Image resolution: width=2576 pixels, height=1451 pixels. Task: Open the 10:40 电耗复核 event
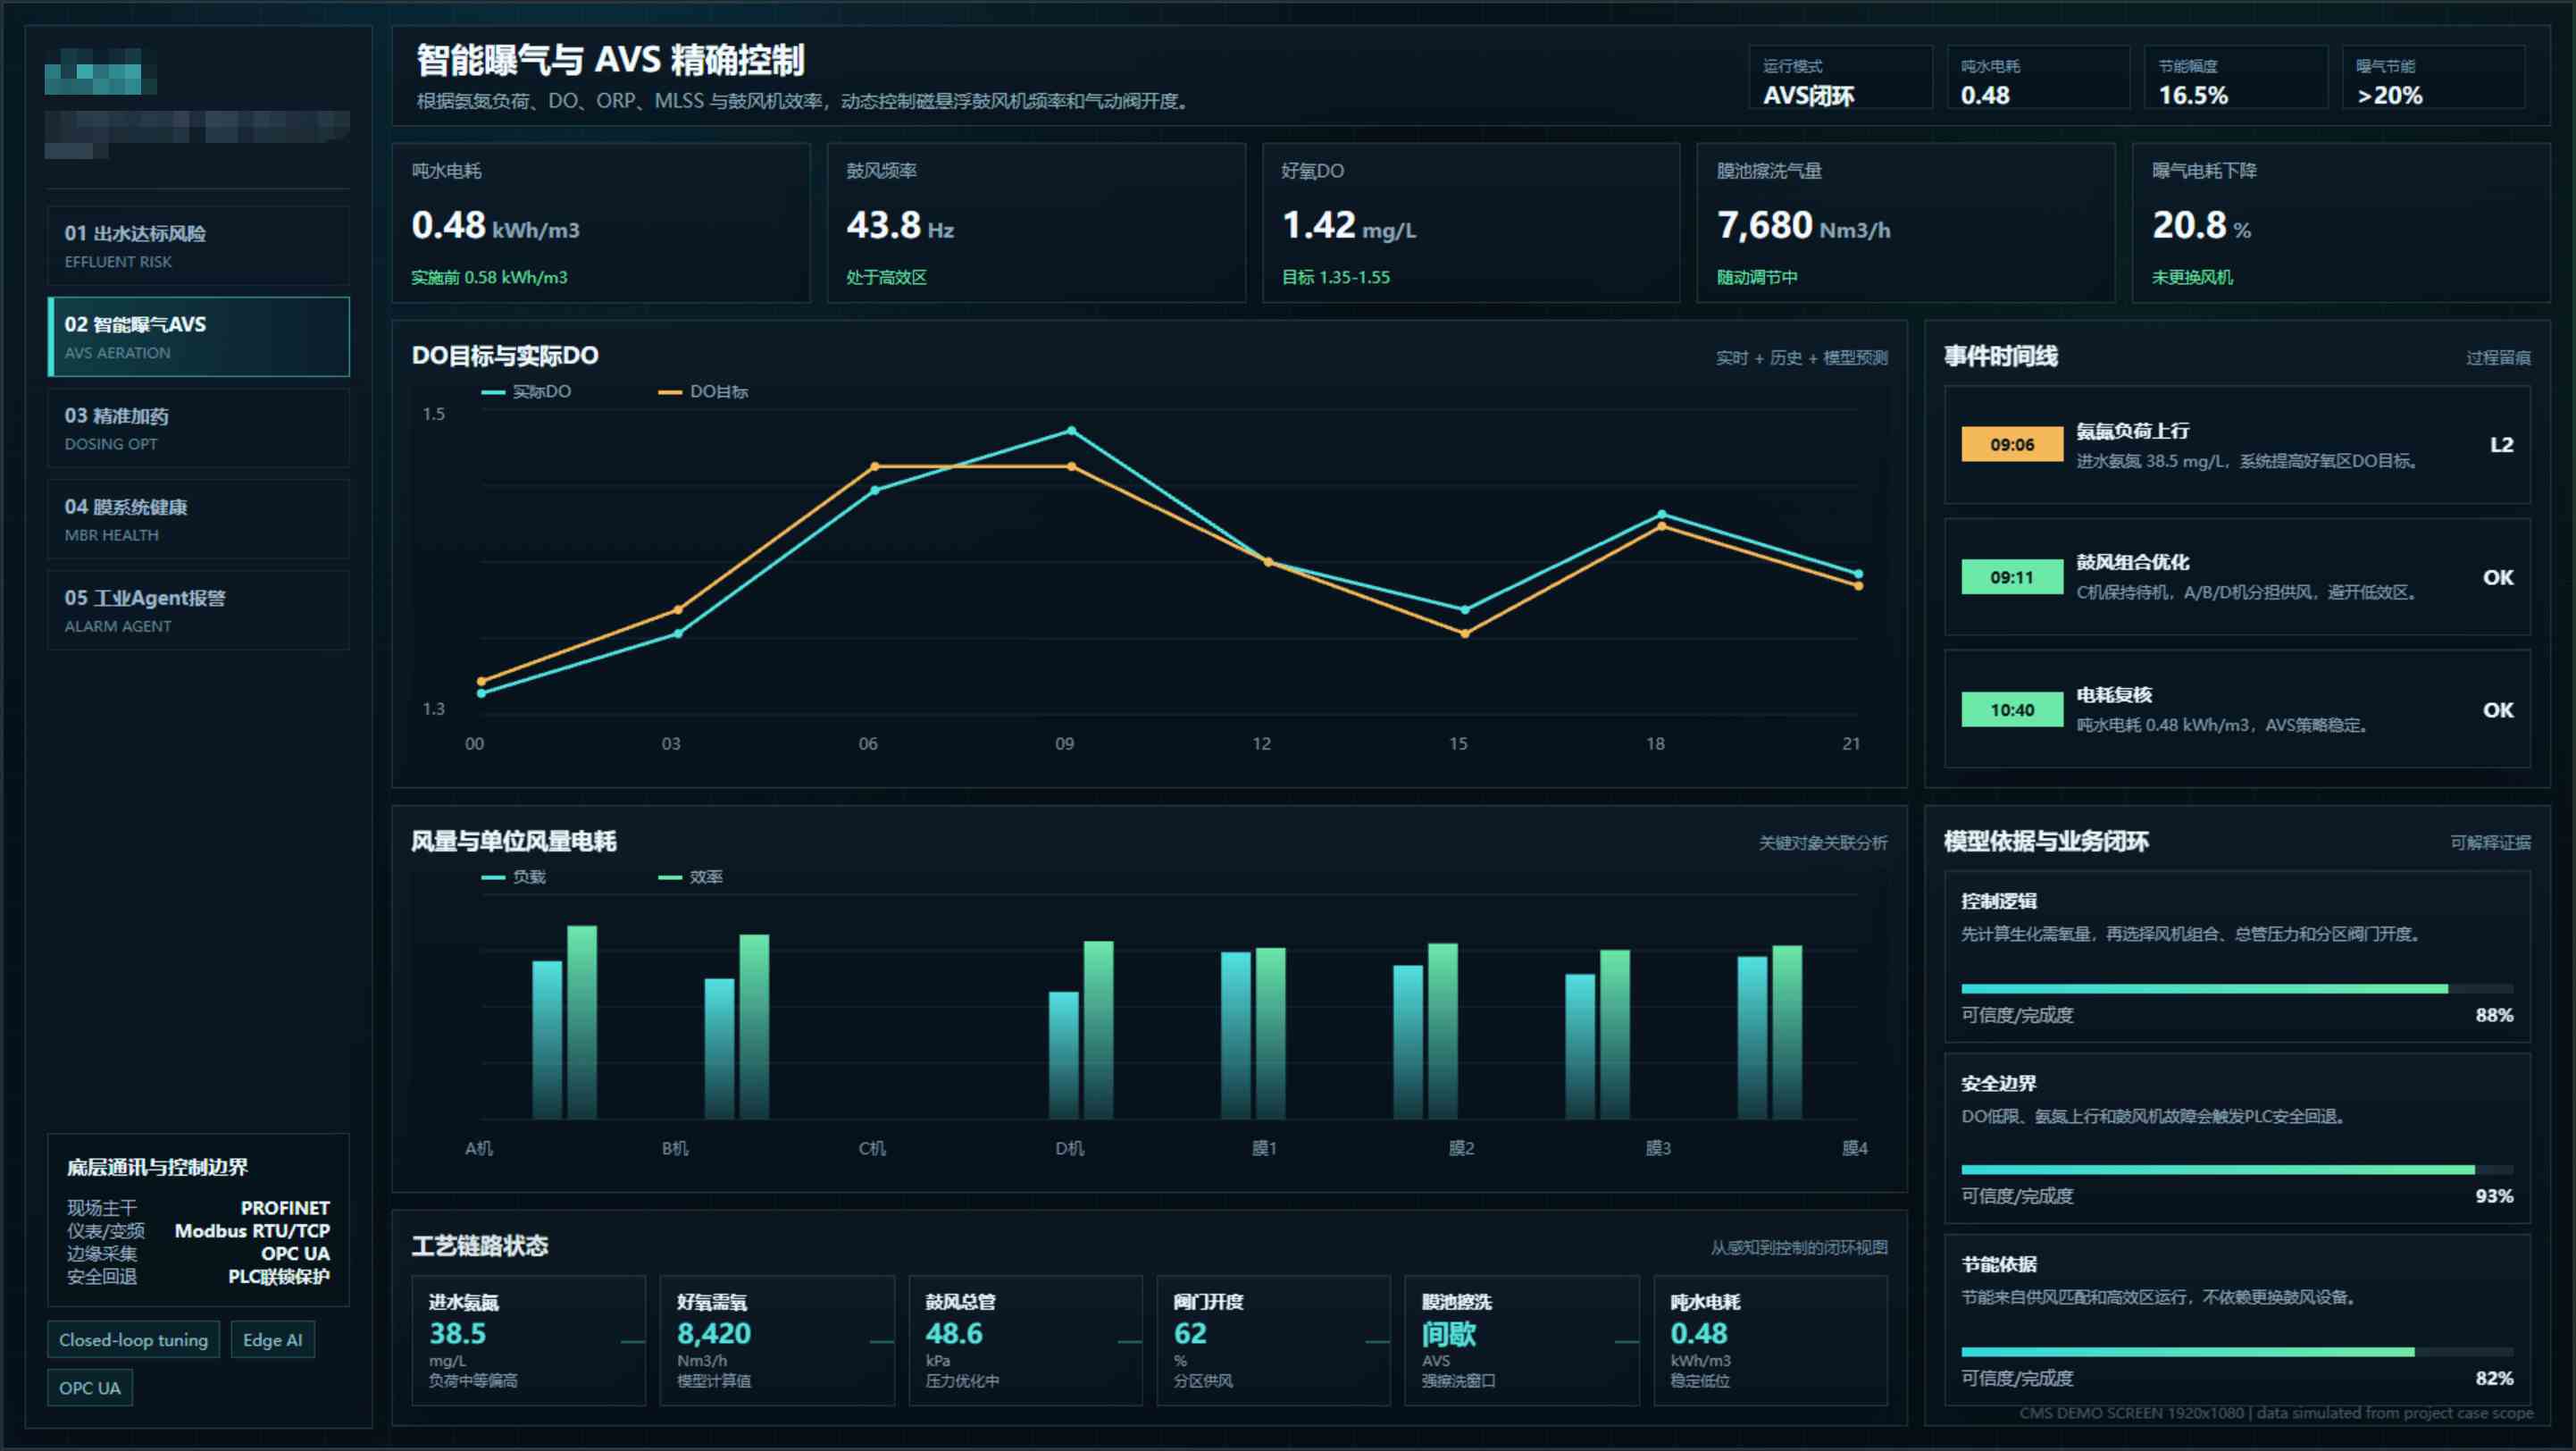click(x=2237, y=710)
